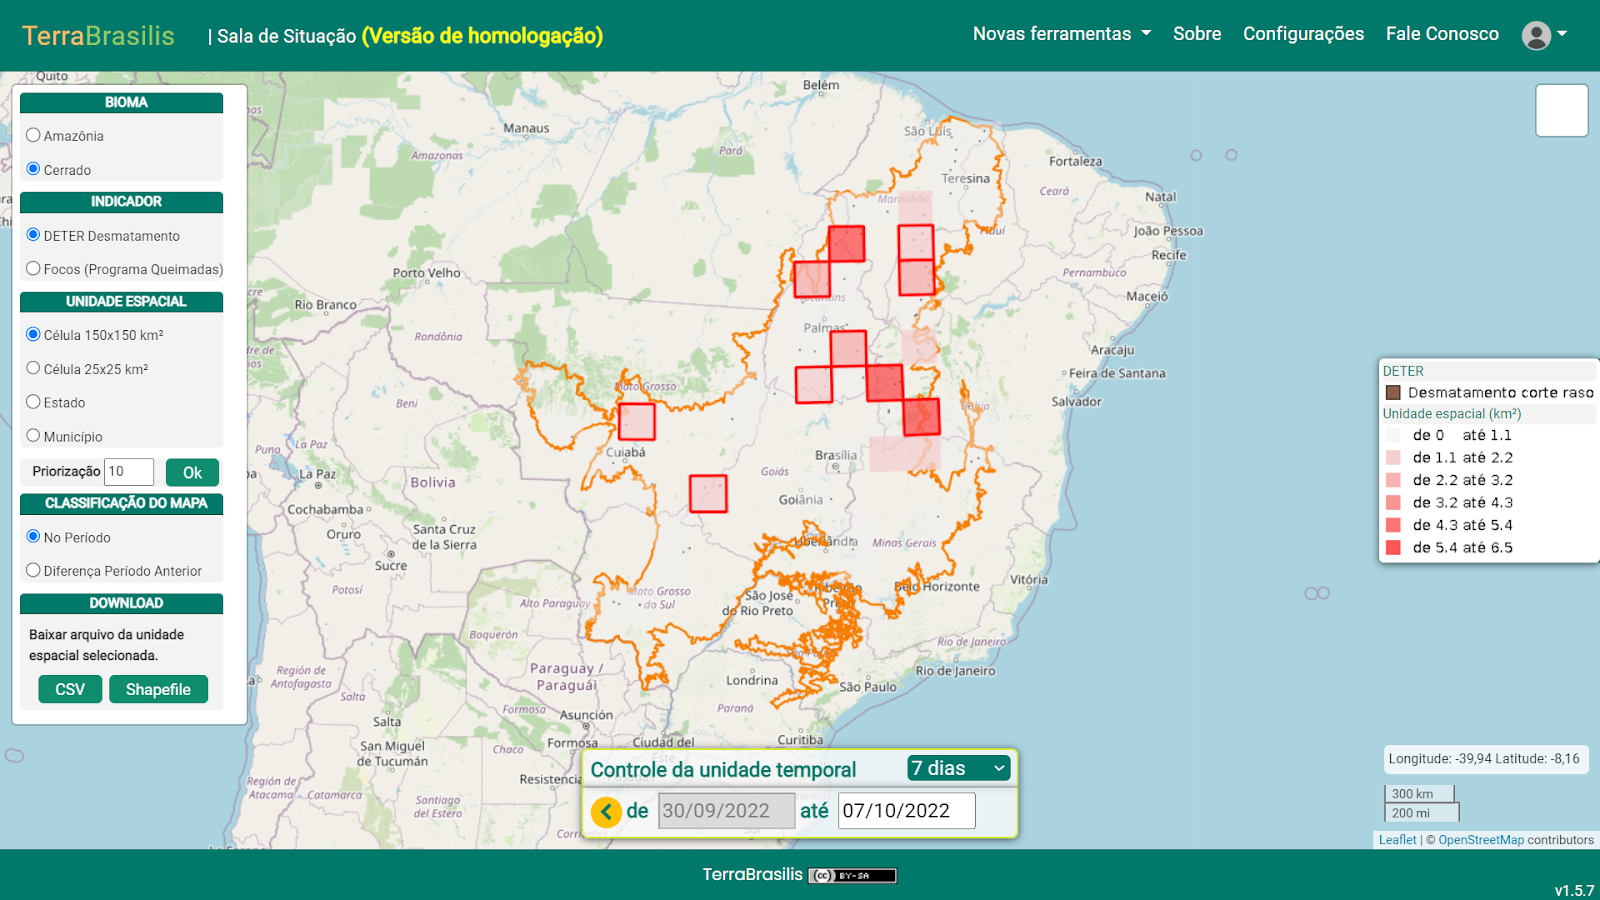Open the Sobre menu item
The width and height of the screenshot is (1600, 900).
coord(1197,34)
